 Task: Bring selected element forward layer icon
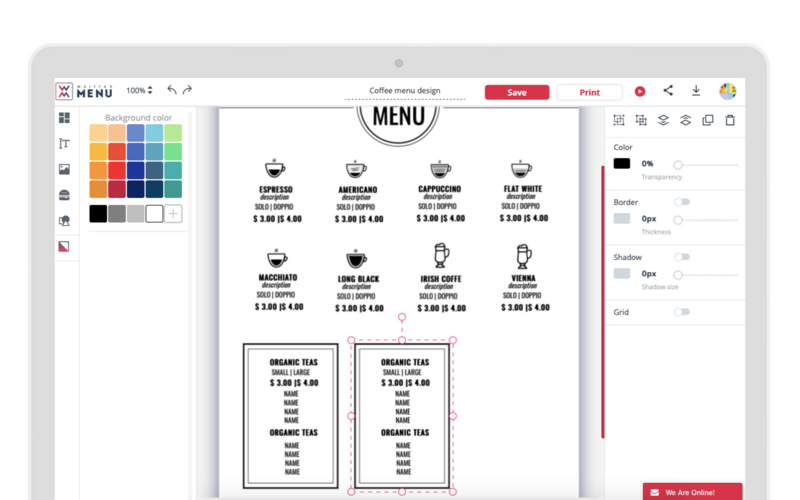pyautogui.click(x=685, y=120)
